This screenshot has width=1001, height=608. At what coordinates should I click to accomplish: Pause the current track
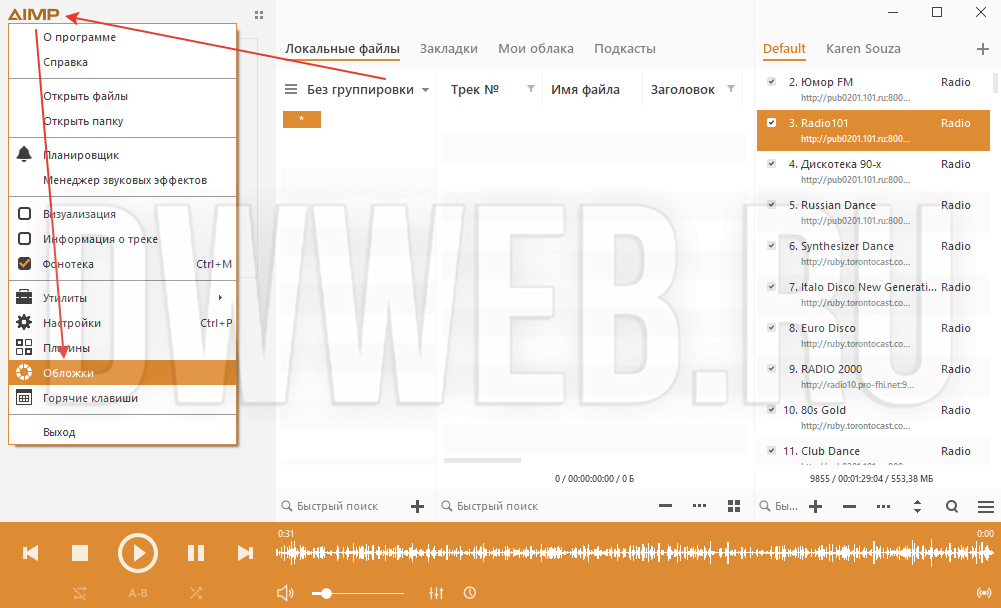point(196,553)
